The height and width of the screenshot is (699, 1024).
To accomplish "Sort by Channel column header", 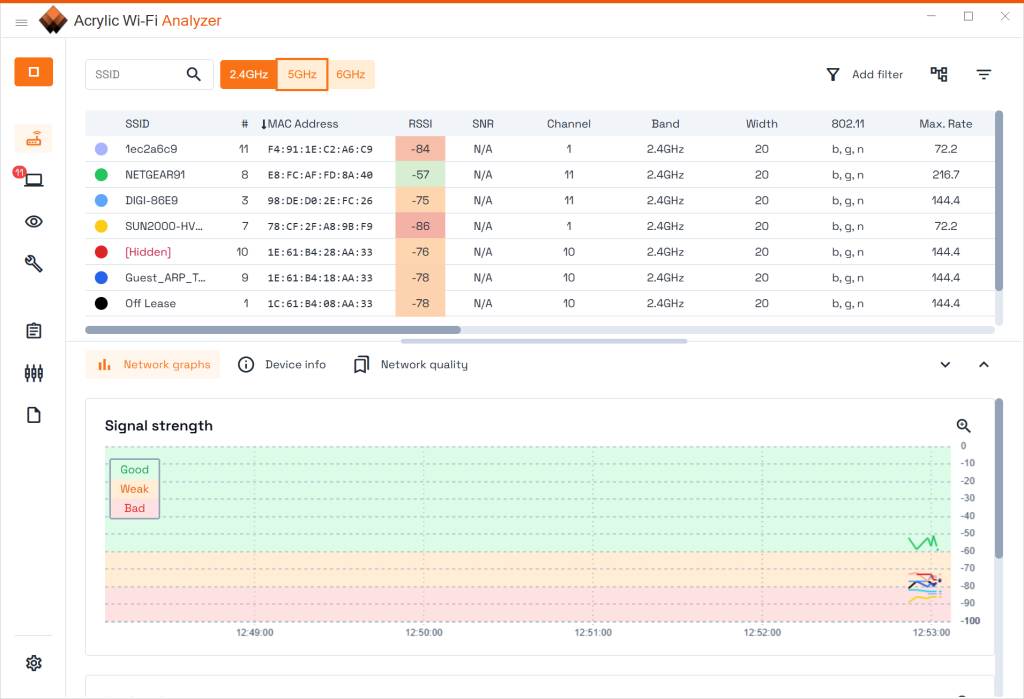I will click(x=569, y=124).
